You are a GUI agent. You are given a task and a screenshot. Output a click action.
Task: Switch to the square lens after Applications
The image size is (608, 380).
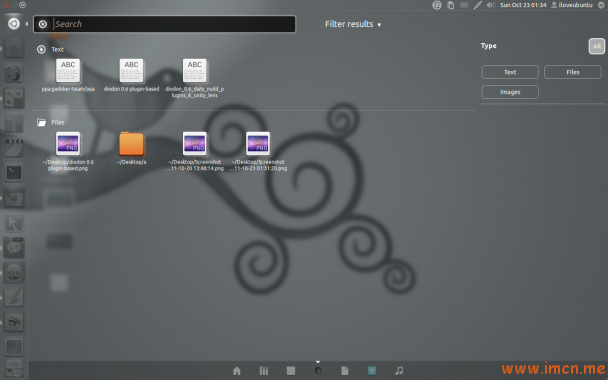tap(291, 371)
